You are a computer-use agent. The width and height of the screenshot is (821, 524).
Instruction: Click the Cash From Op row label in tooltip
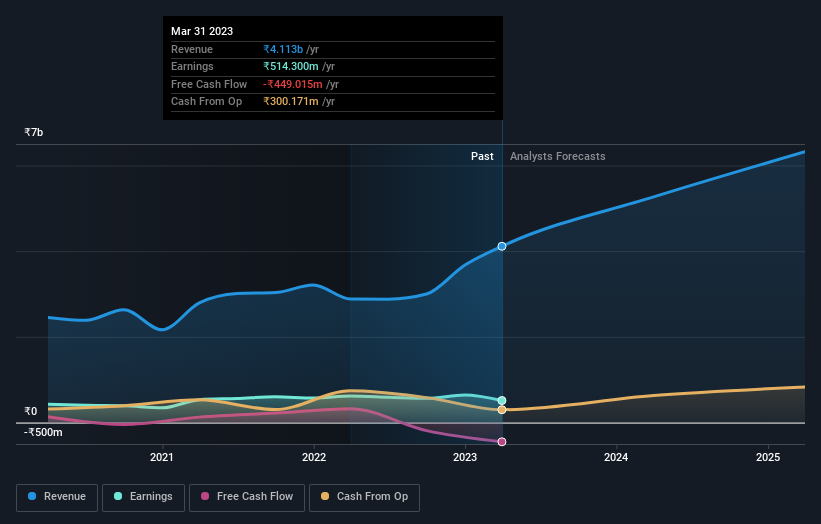pos(206,102)
